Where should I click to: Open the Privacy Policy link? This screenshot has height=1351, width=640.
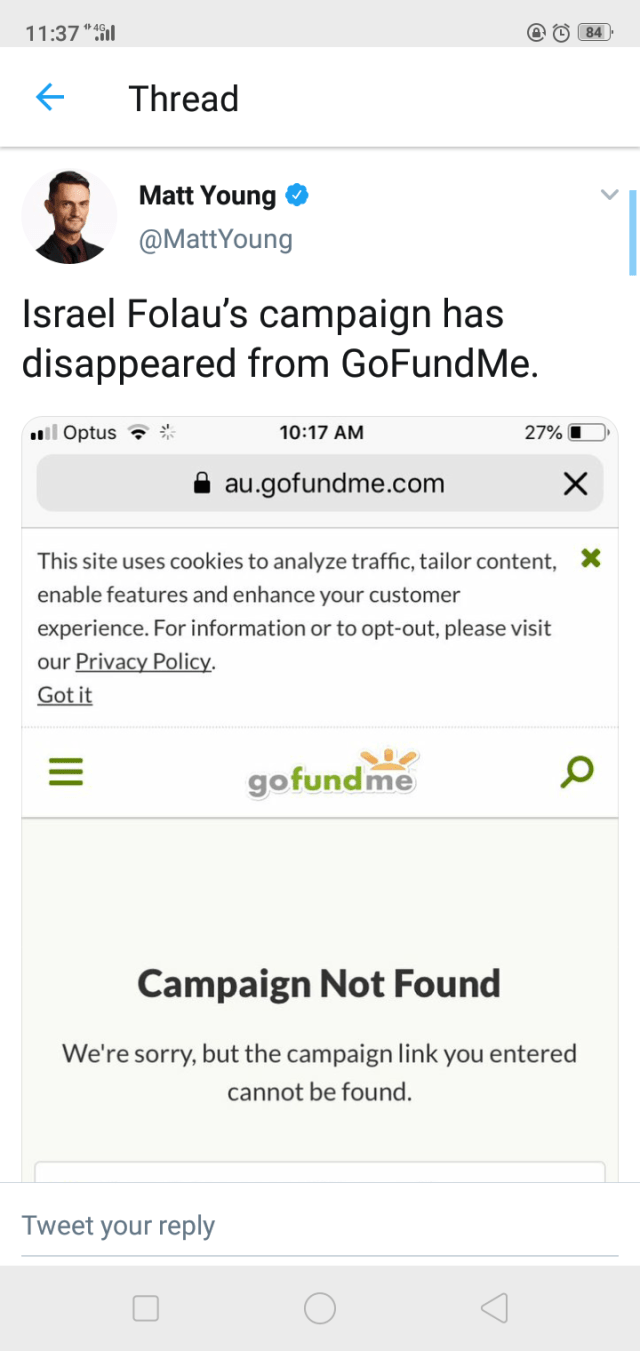pyautogui.click(x=143, y=661)
